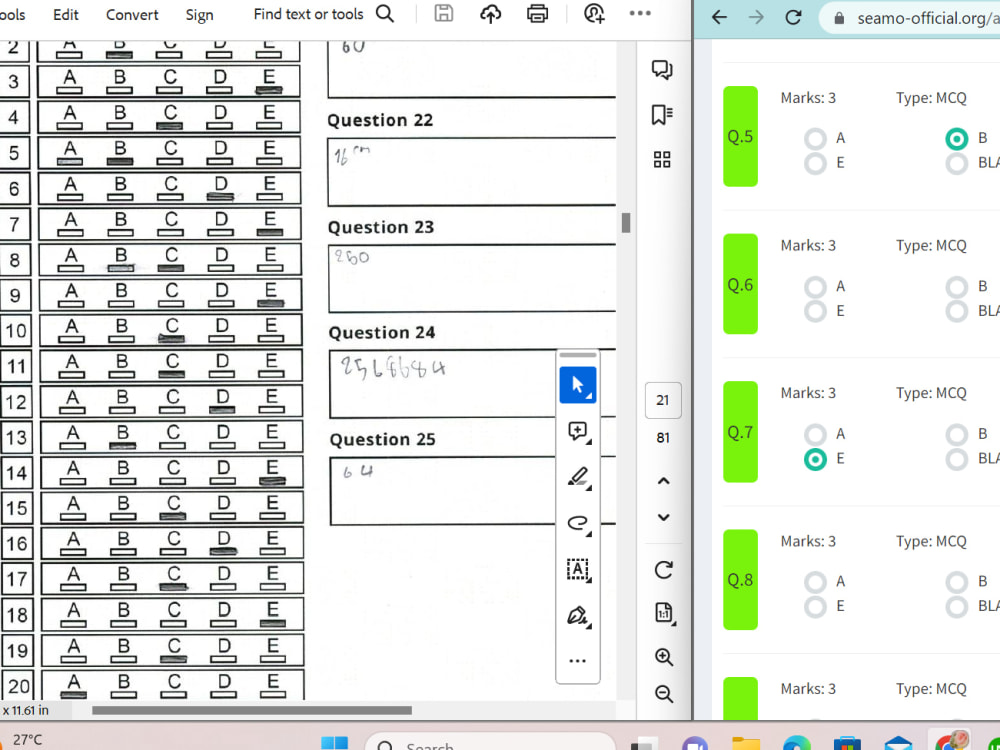Zoom out on the PDF
The height and width of the screenshot is (750, 1000).
(663, 693)
